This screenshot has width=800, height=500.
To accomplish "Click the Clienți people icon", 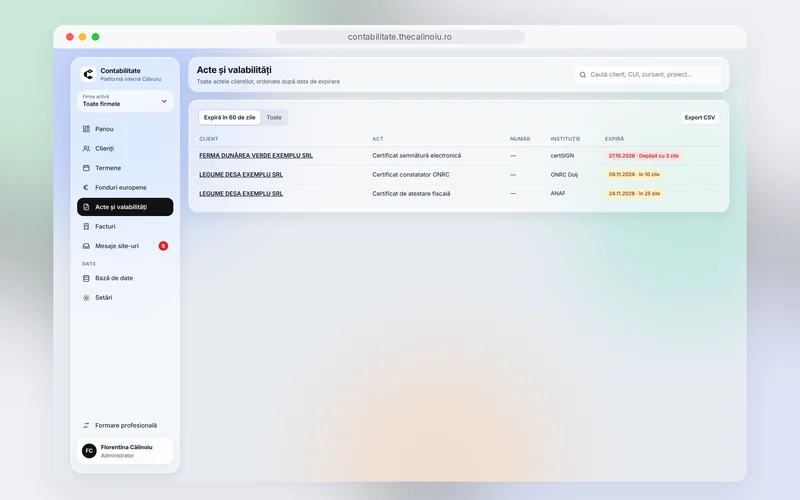I will [x=86, y=148].
